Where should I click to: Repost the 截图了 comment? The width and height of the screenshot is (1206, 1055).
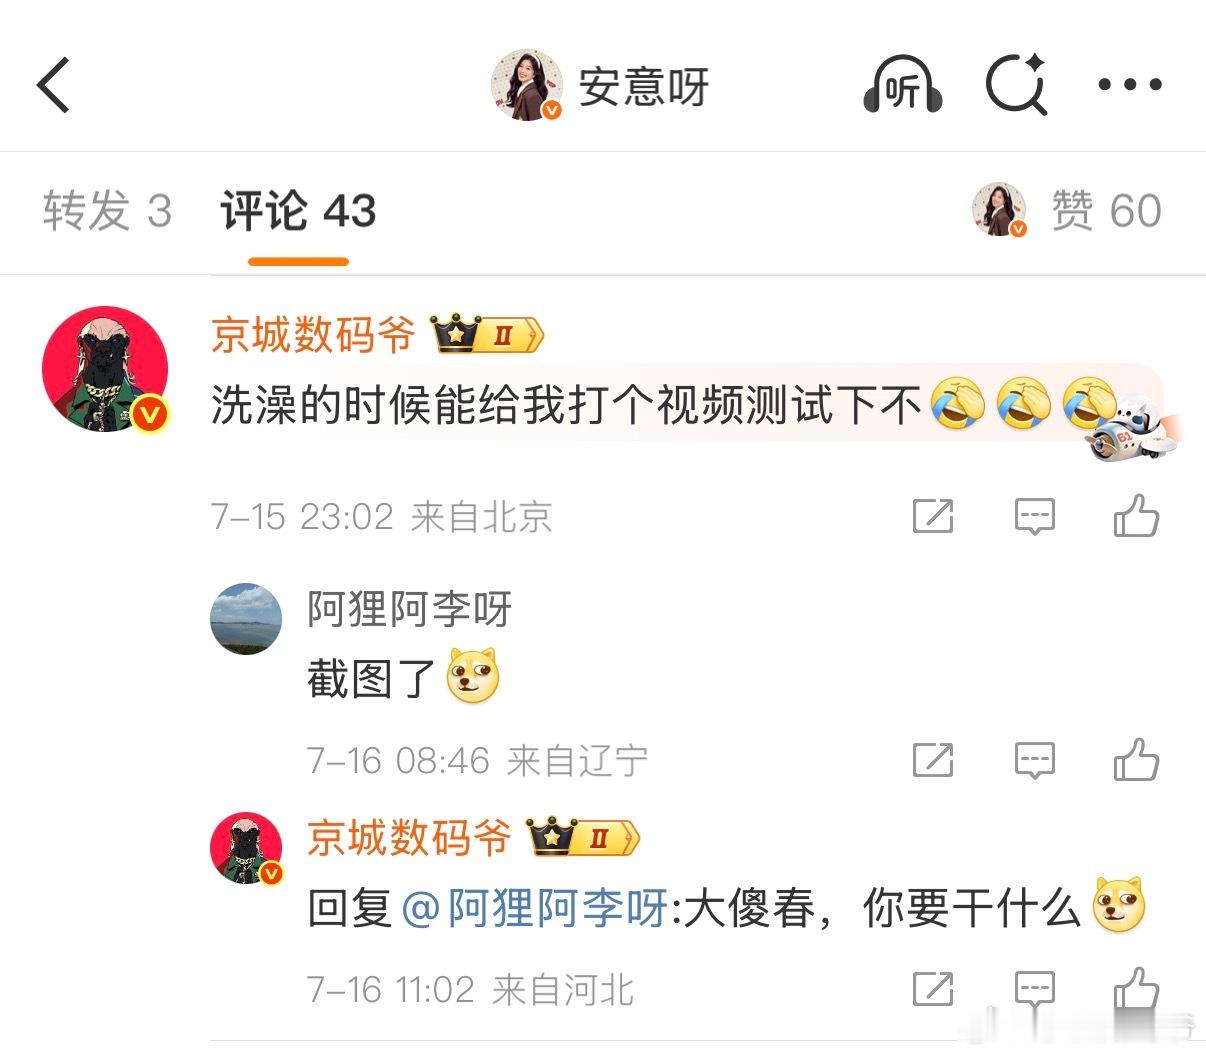coord(933,760)
